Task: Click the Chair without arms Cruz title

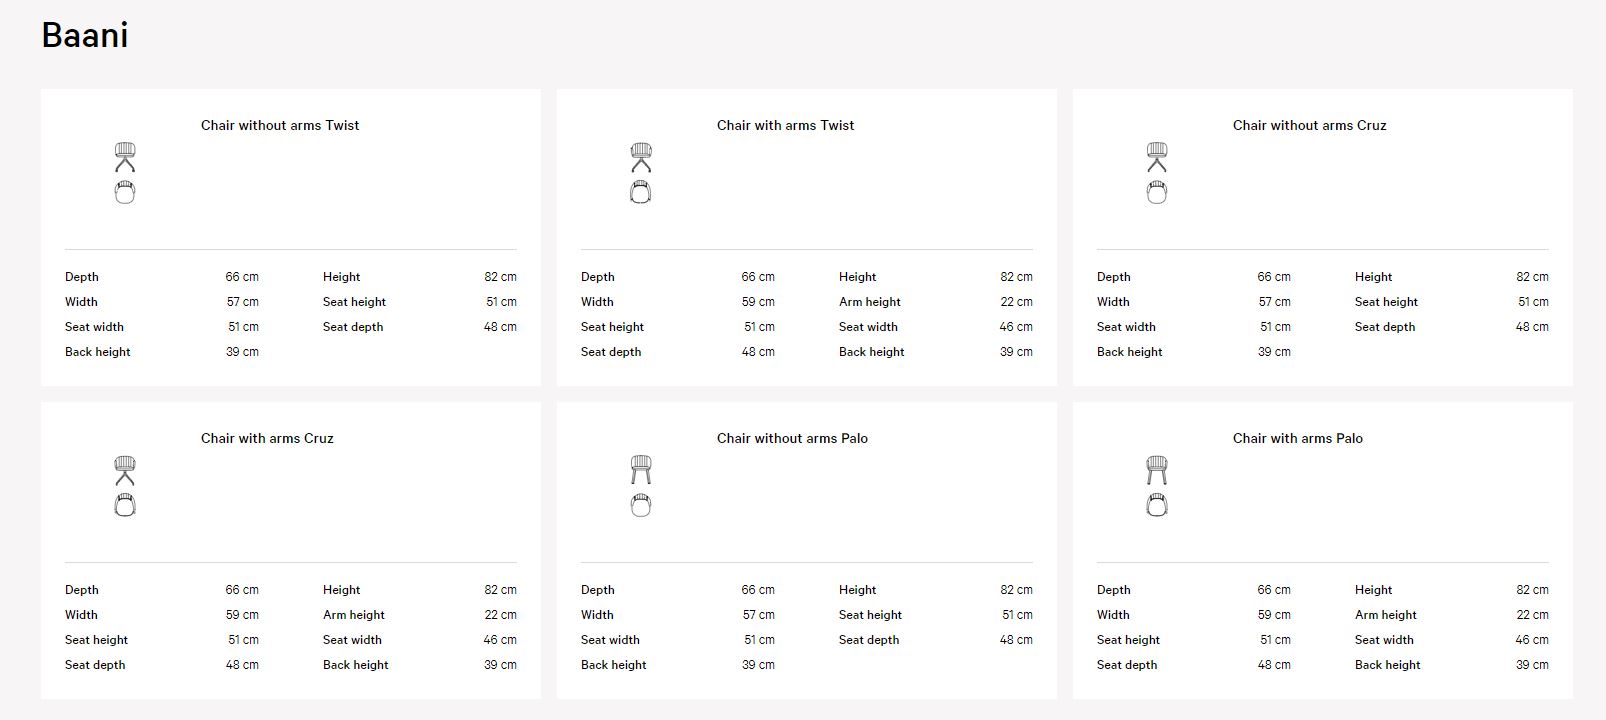Action: pos(1310,125)
